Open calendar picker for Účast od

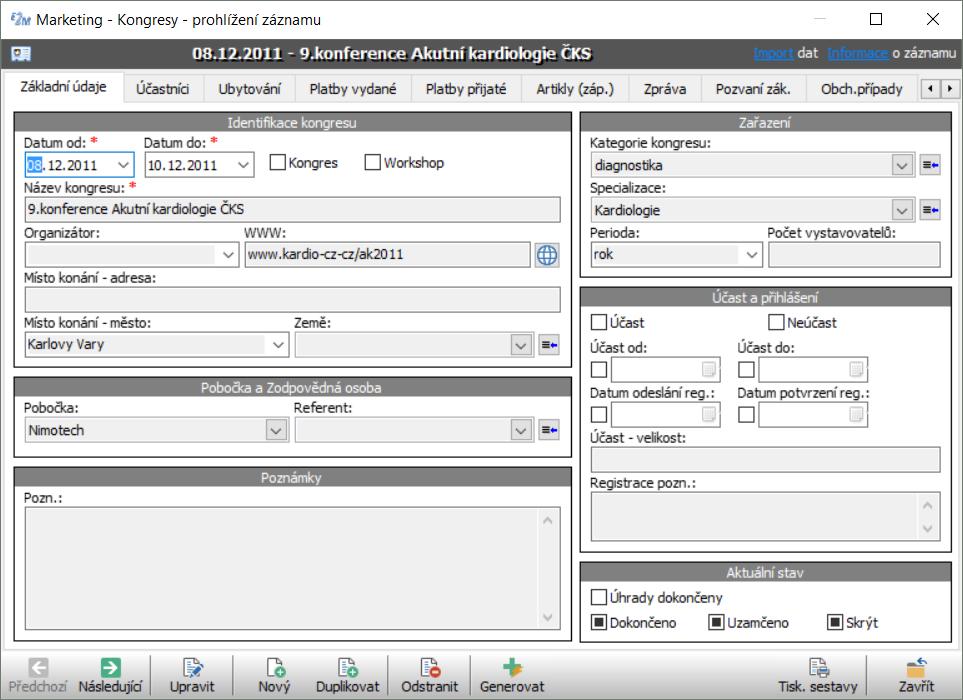pos(709,369)
